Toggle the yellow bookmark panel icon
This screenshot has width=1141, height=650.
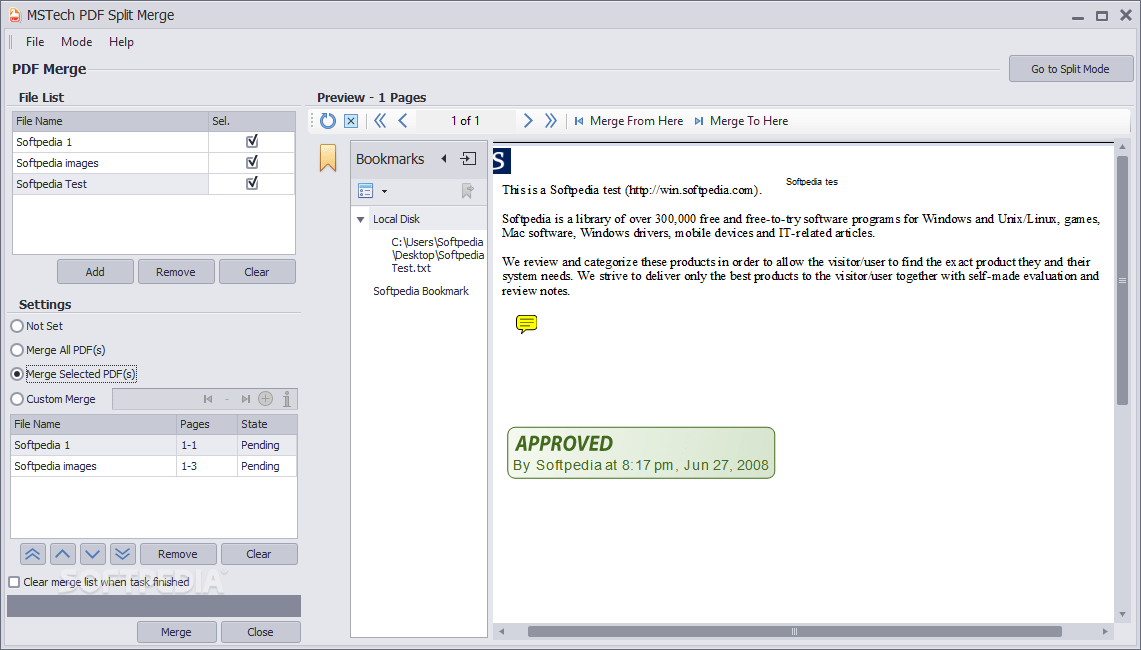[x=328, y=158]
